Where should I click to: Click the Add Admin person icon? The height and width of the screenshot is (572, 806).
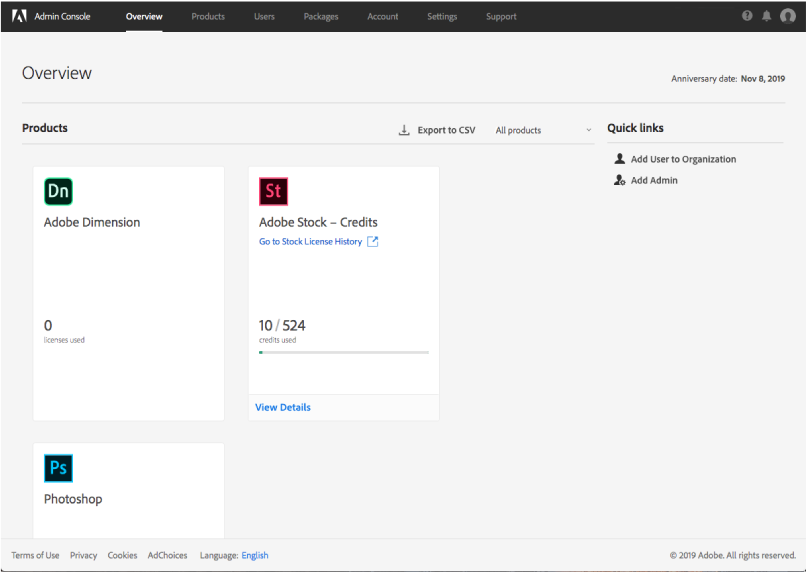click(620, 180)
